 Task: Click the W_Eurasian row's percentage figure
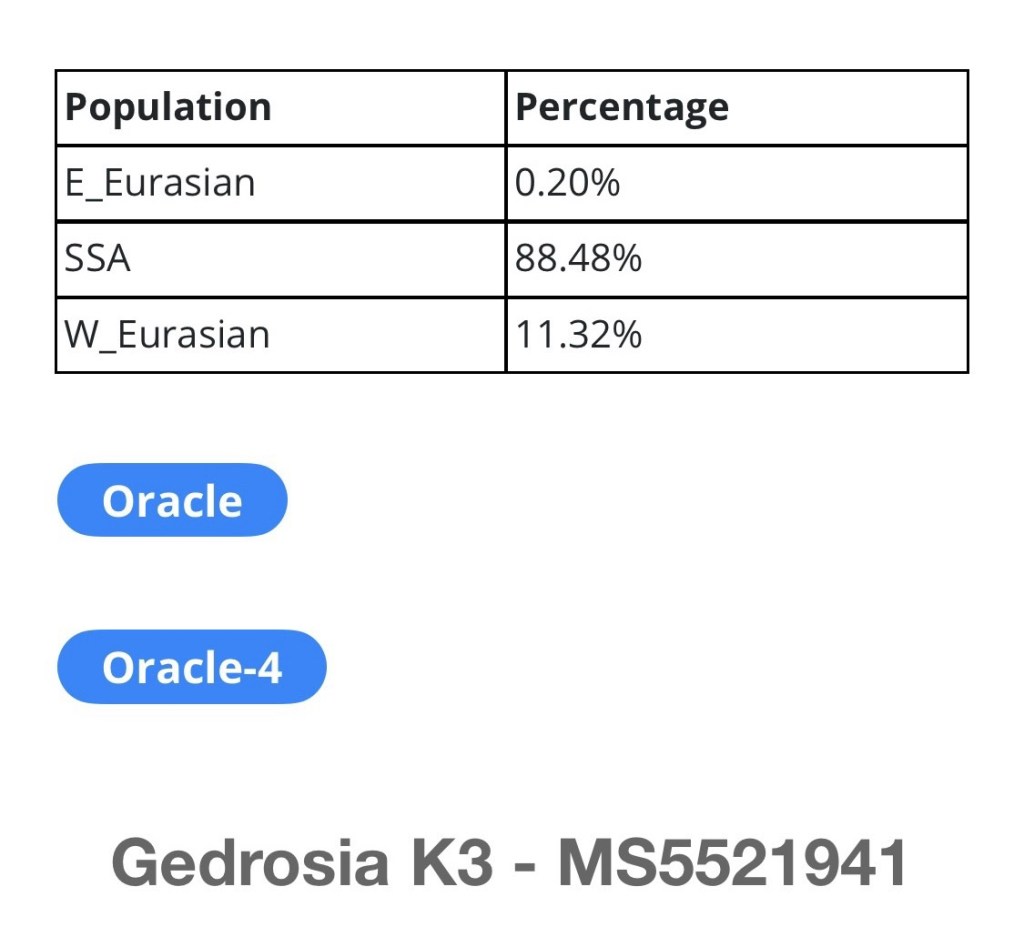click(578, 334)
